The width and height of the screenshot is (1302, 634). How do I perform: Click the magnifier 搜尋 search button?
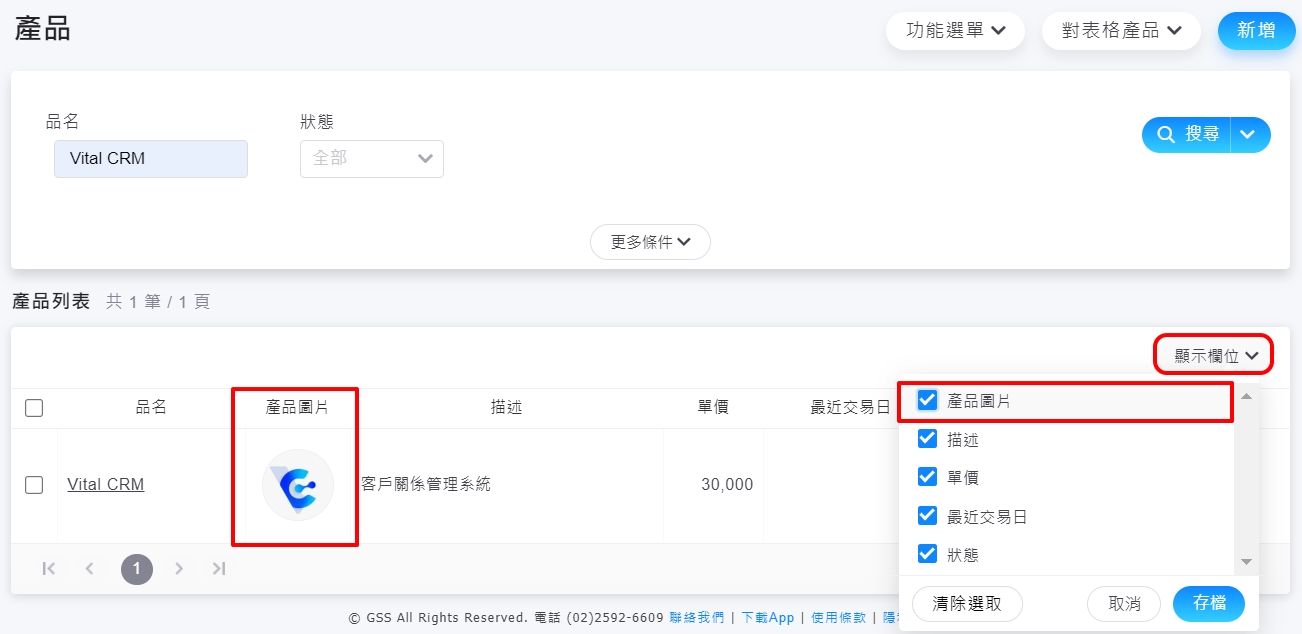click(x=1187, y=135)
